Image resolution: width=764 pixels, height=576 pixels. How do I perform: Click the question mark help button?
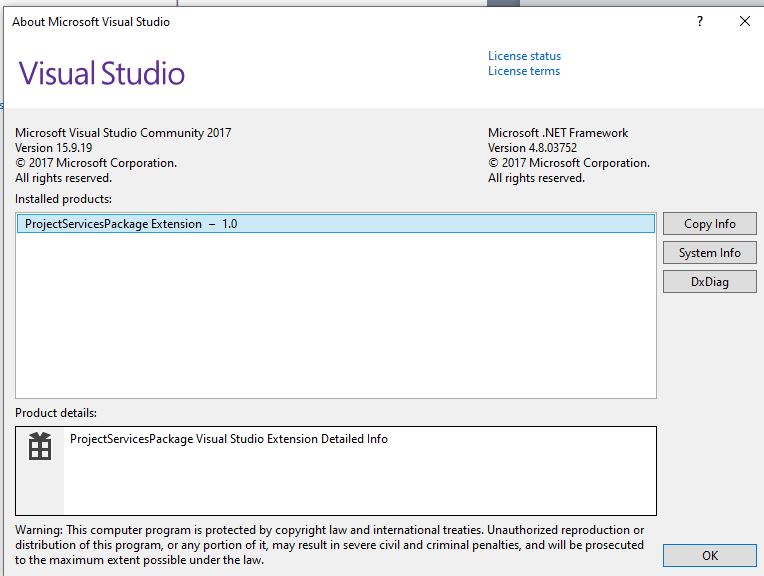(699, 22)
